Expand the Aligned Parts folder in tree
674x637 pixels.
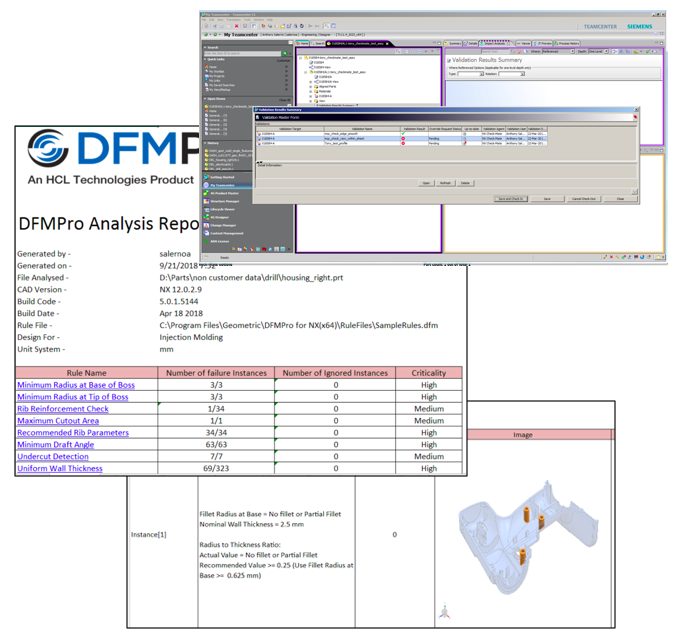(311, 86)
